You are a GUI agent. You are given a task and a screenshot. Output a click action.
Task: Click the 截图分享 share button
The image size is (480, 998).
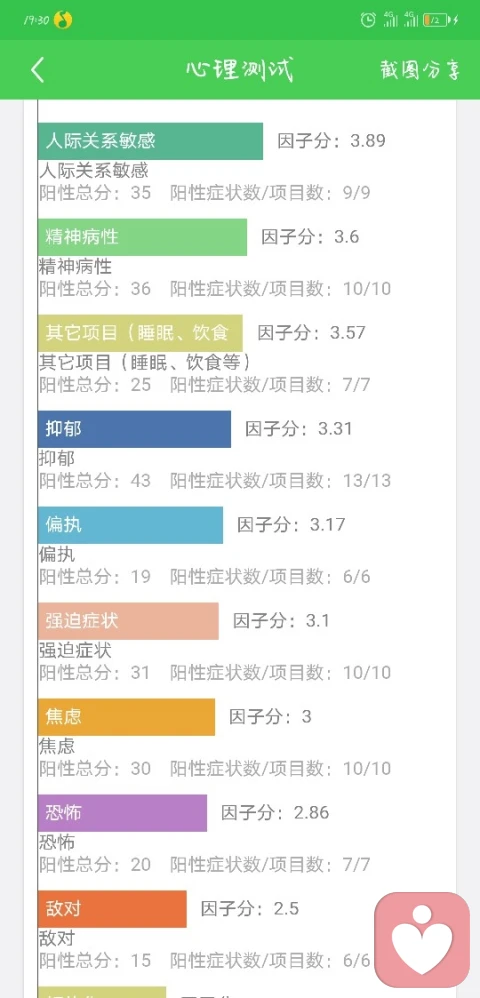point(420,70)
